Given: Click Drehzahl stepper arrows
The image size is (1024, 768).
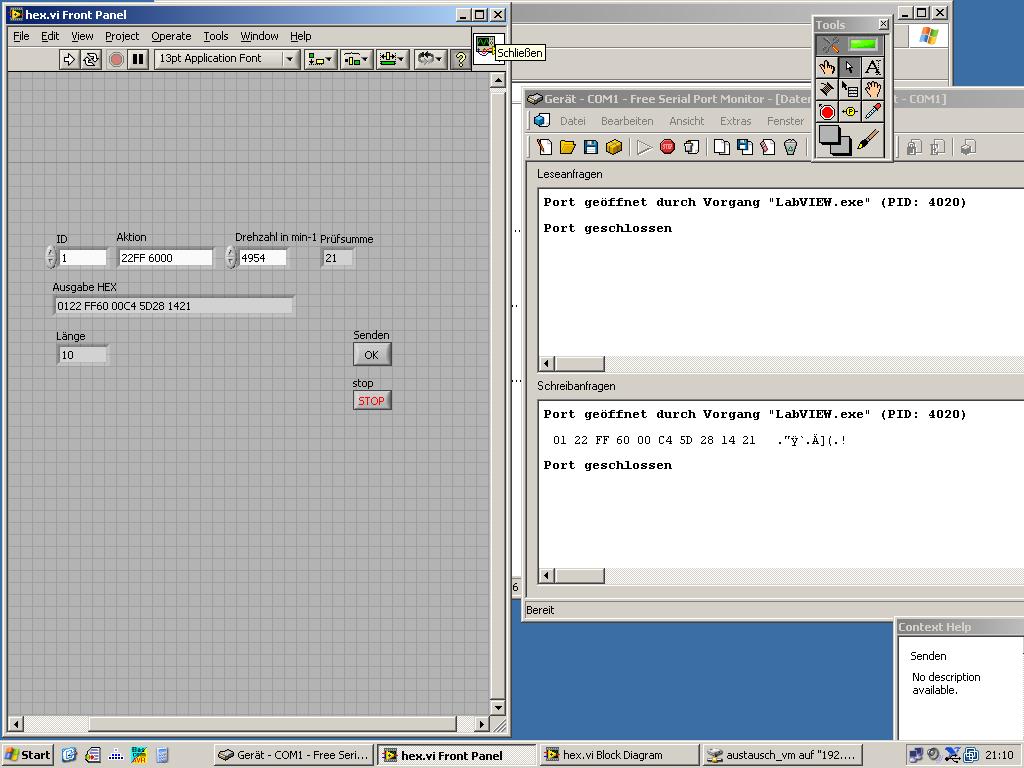Looking at the screenshot, I should point(231,257).
